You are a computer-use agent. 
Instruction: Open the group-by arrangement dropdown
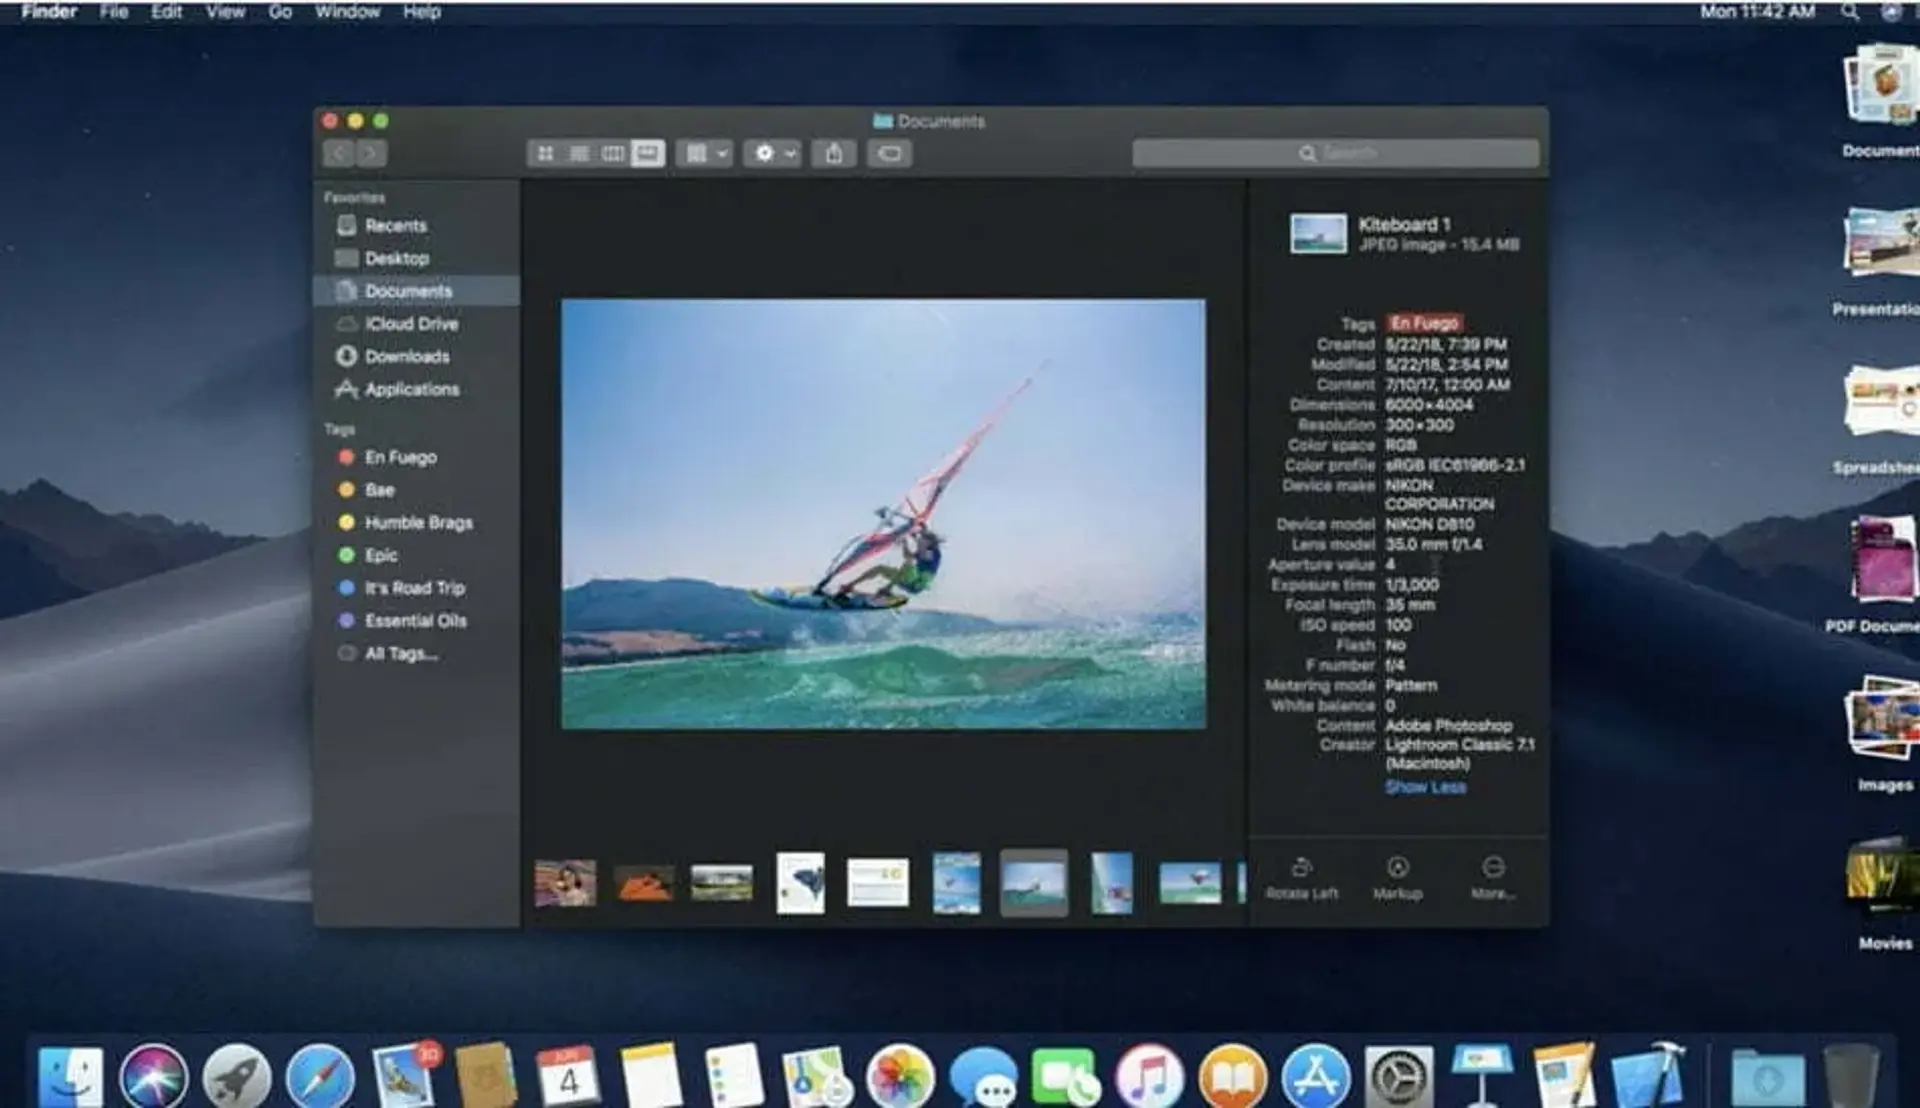pyautogui.click(x=705, y=153)
